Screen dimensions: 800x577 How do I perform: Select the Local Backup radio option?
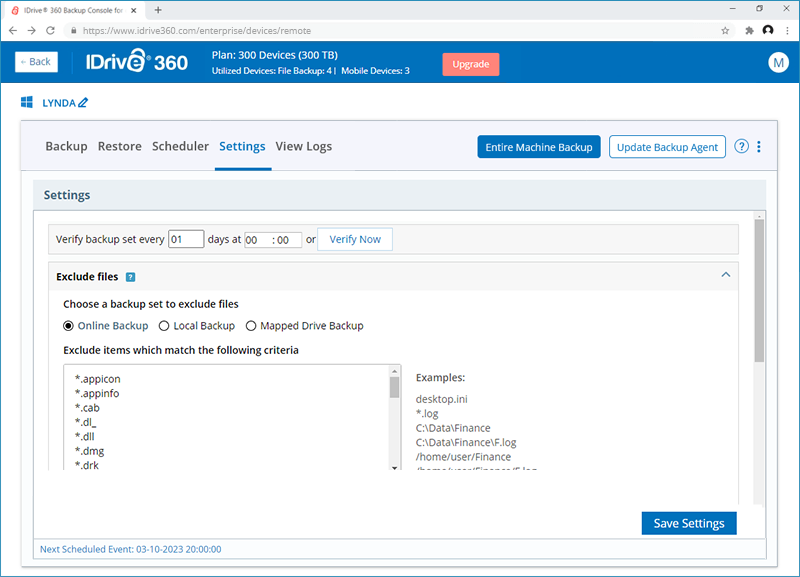[x=164, y=326]
